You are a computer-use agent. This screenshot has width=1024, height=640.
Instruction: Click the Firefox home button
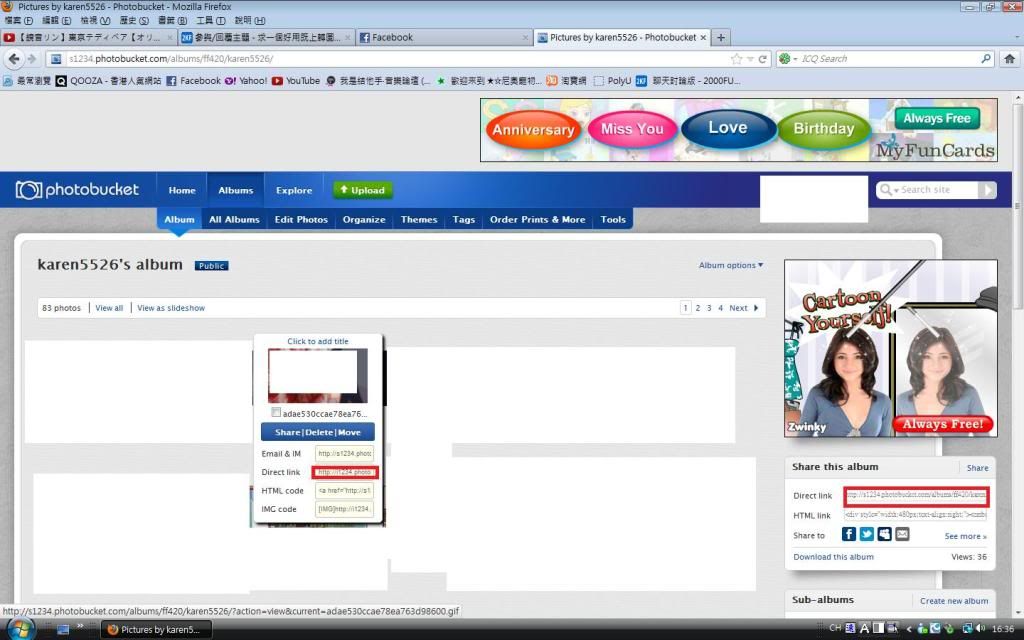coord(1009,59)
